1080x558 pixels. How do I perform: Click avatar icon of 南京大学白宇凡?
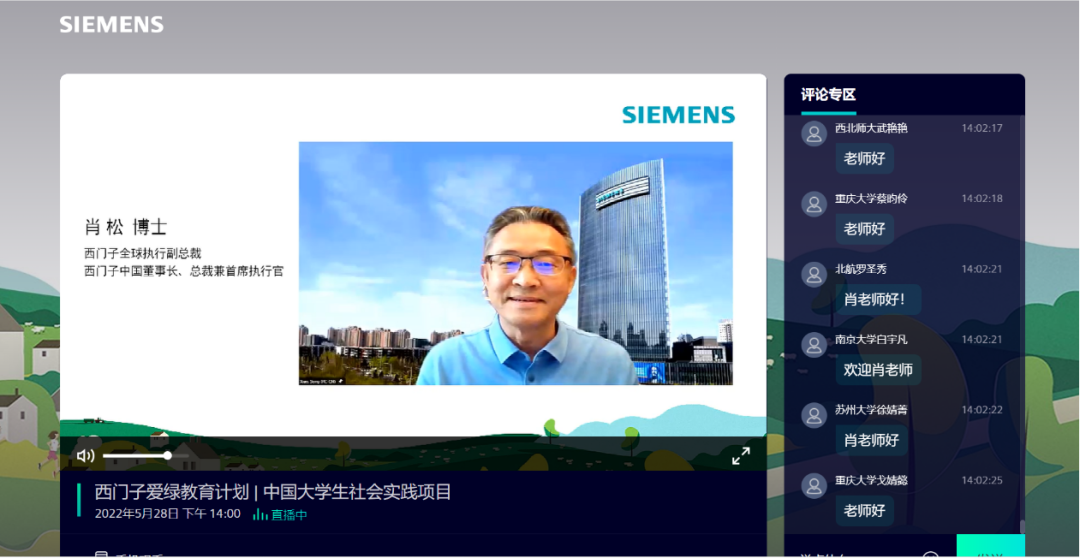[813, 344]
